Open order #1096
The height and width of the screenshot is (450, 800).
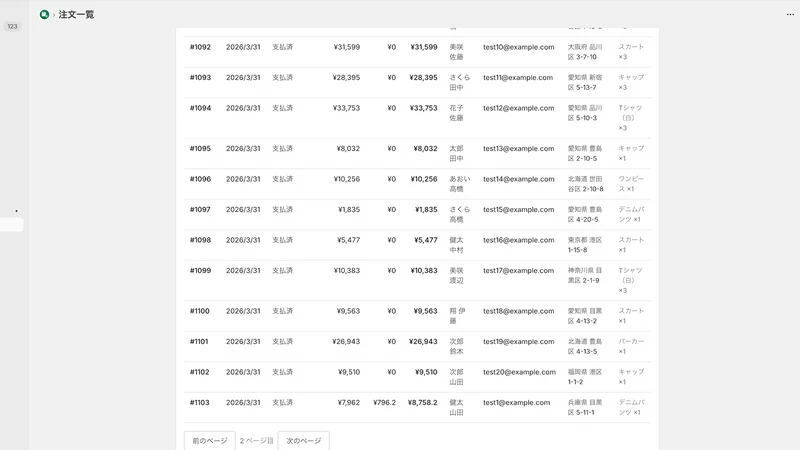(x=200, y=179)
